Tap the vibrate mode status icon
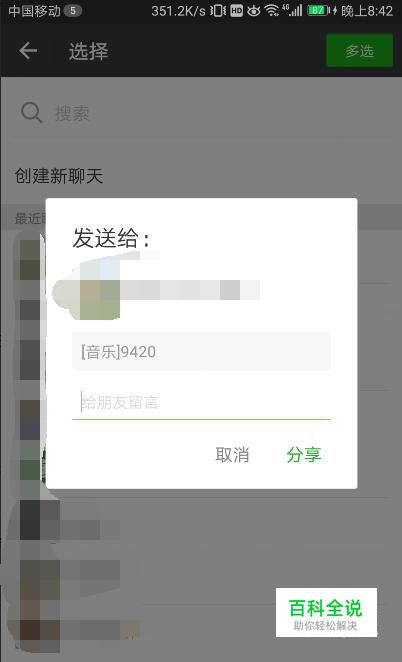 218,11
